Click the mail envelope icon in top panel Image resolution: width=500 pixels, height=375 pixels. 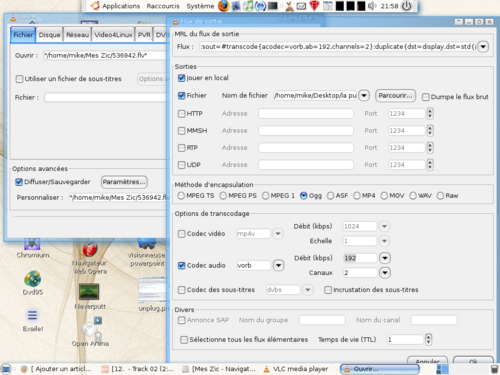coord(301,6)
